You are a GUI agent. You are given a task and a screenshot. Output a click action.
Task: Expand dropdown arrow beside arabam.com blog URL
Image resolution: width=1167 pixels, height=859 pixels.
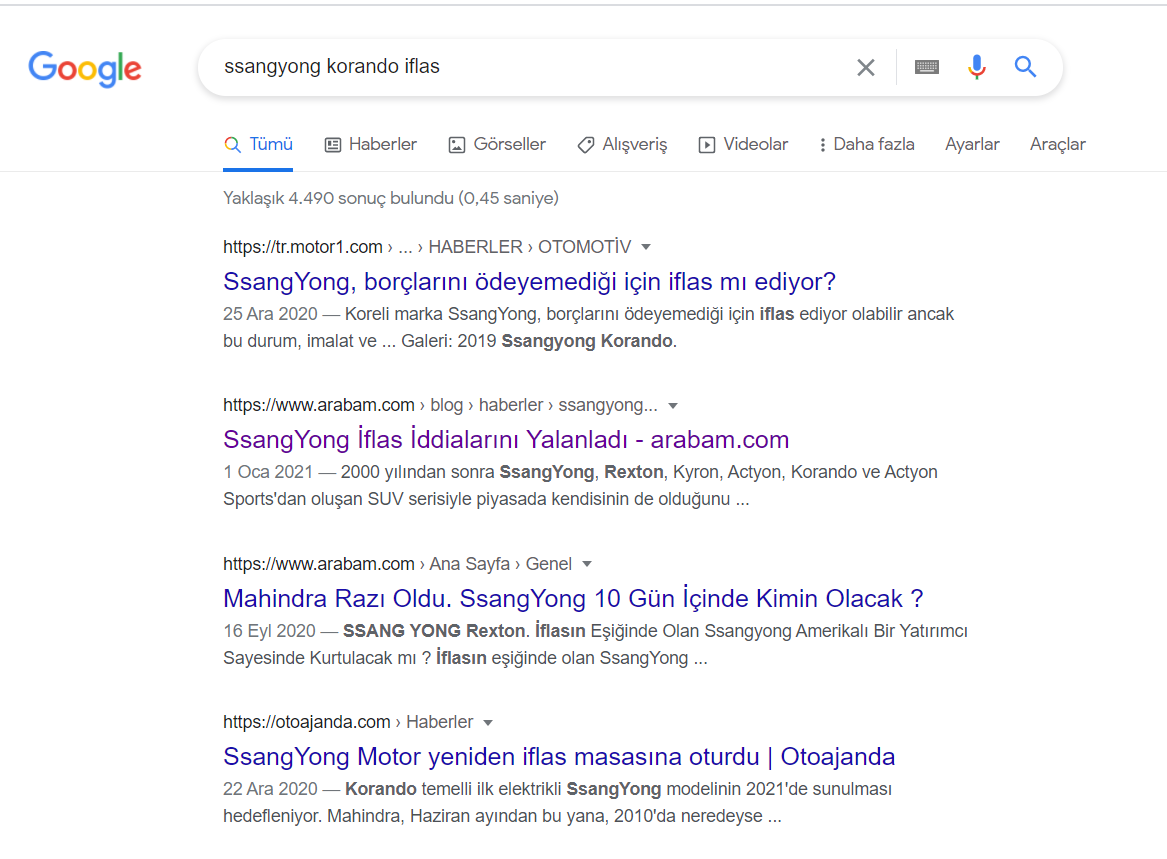coord(673,406)
